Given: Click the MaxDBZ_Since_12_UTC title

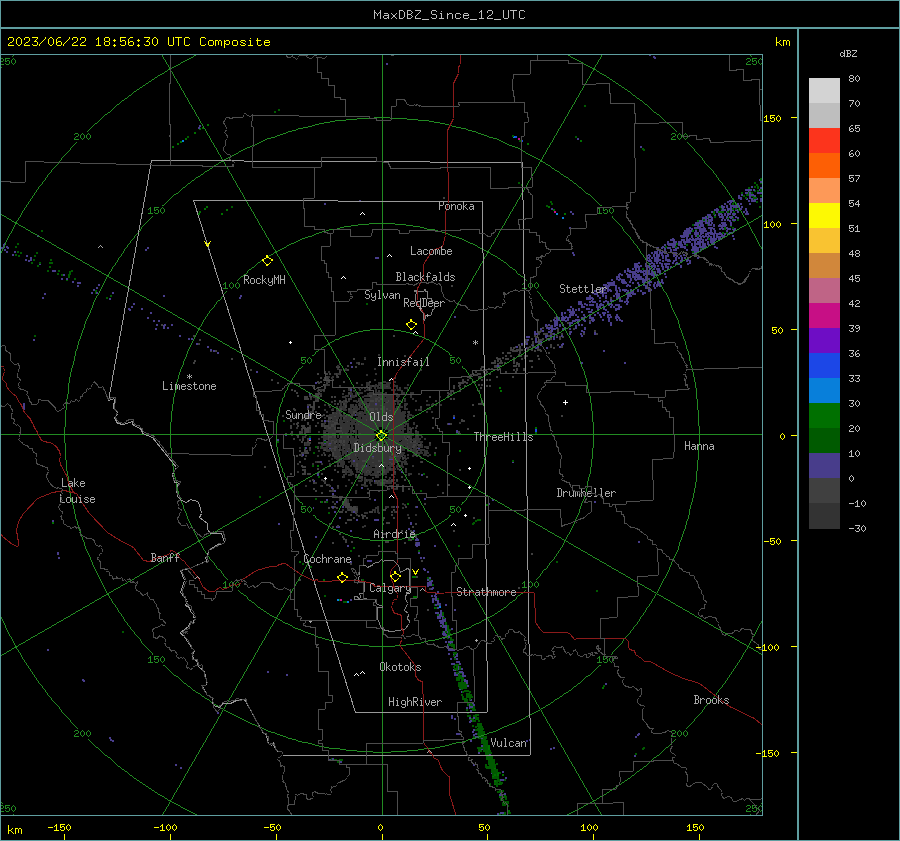Looking at the screenshot, I should (449, 15).
